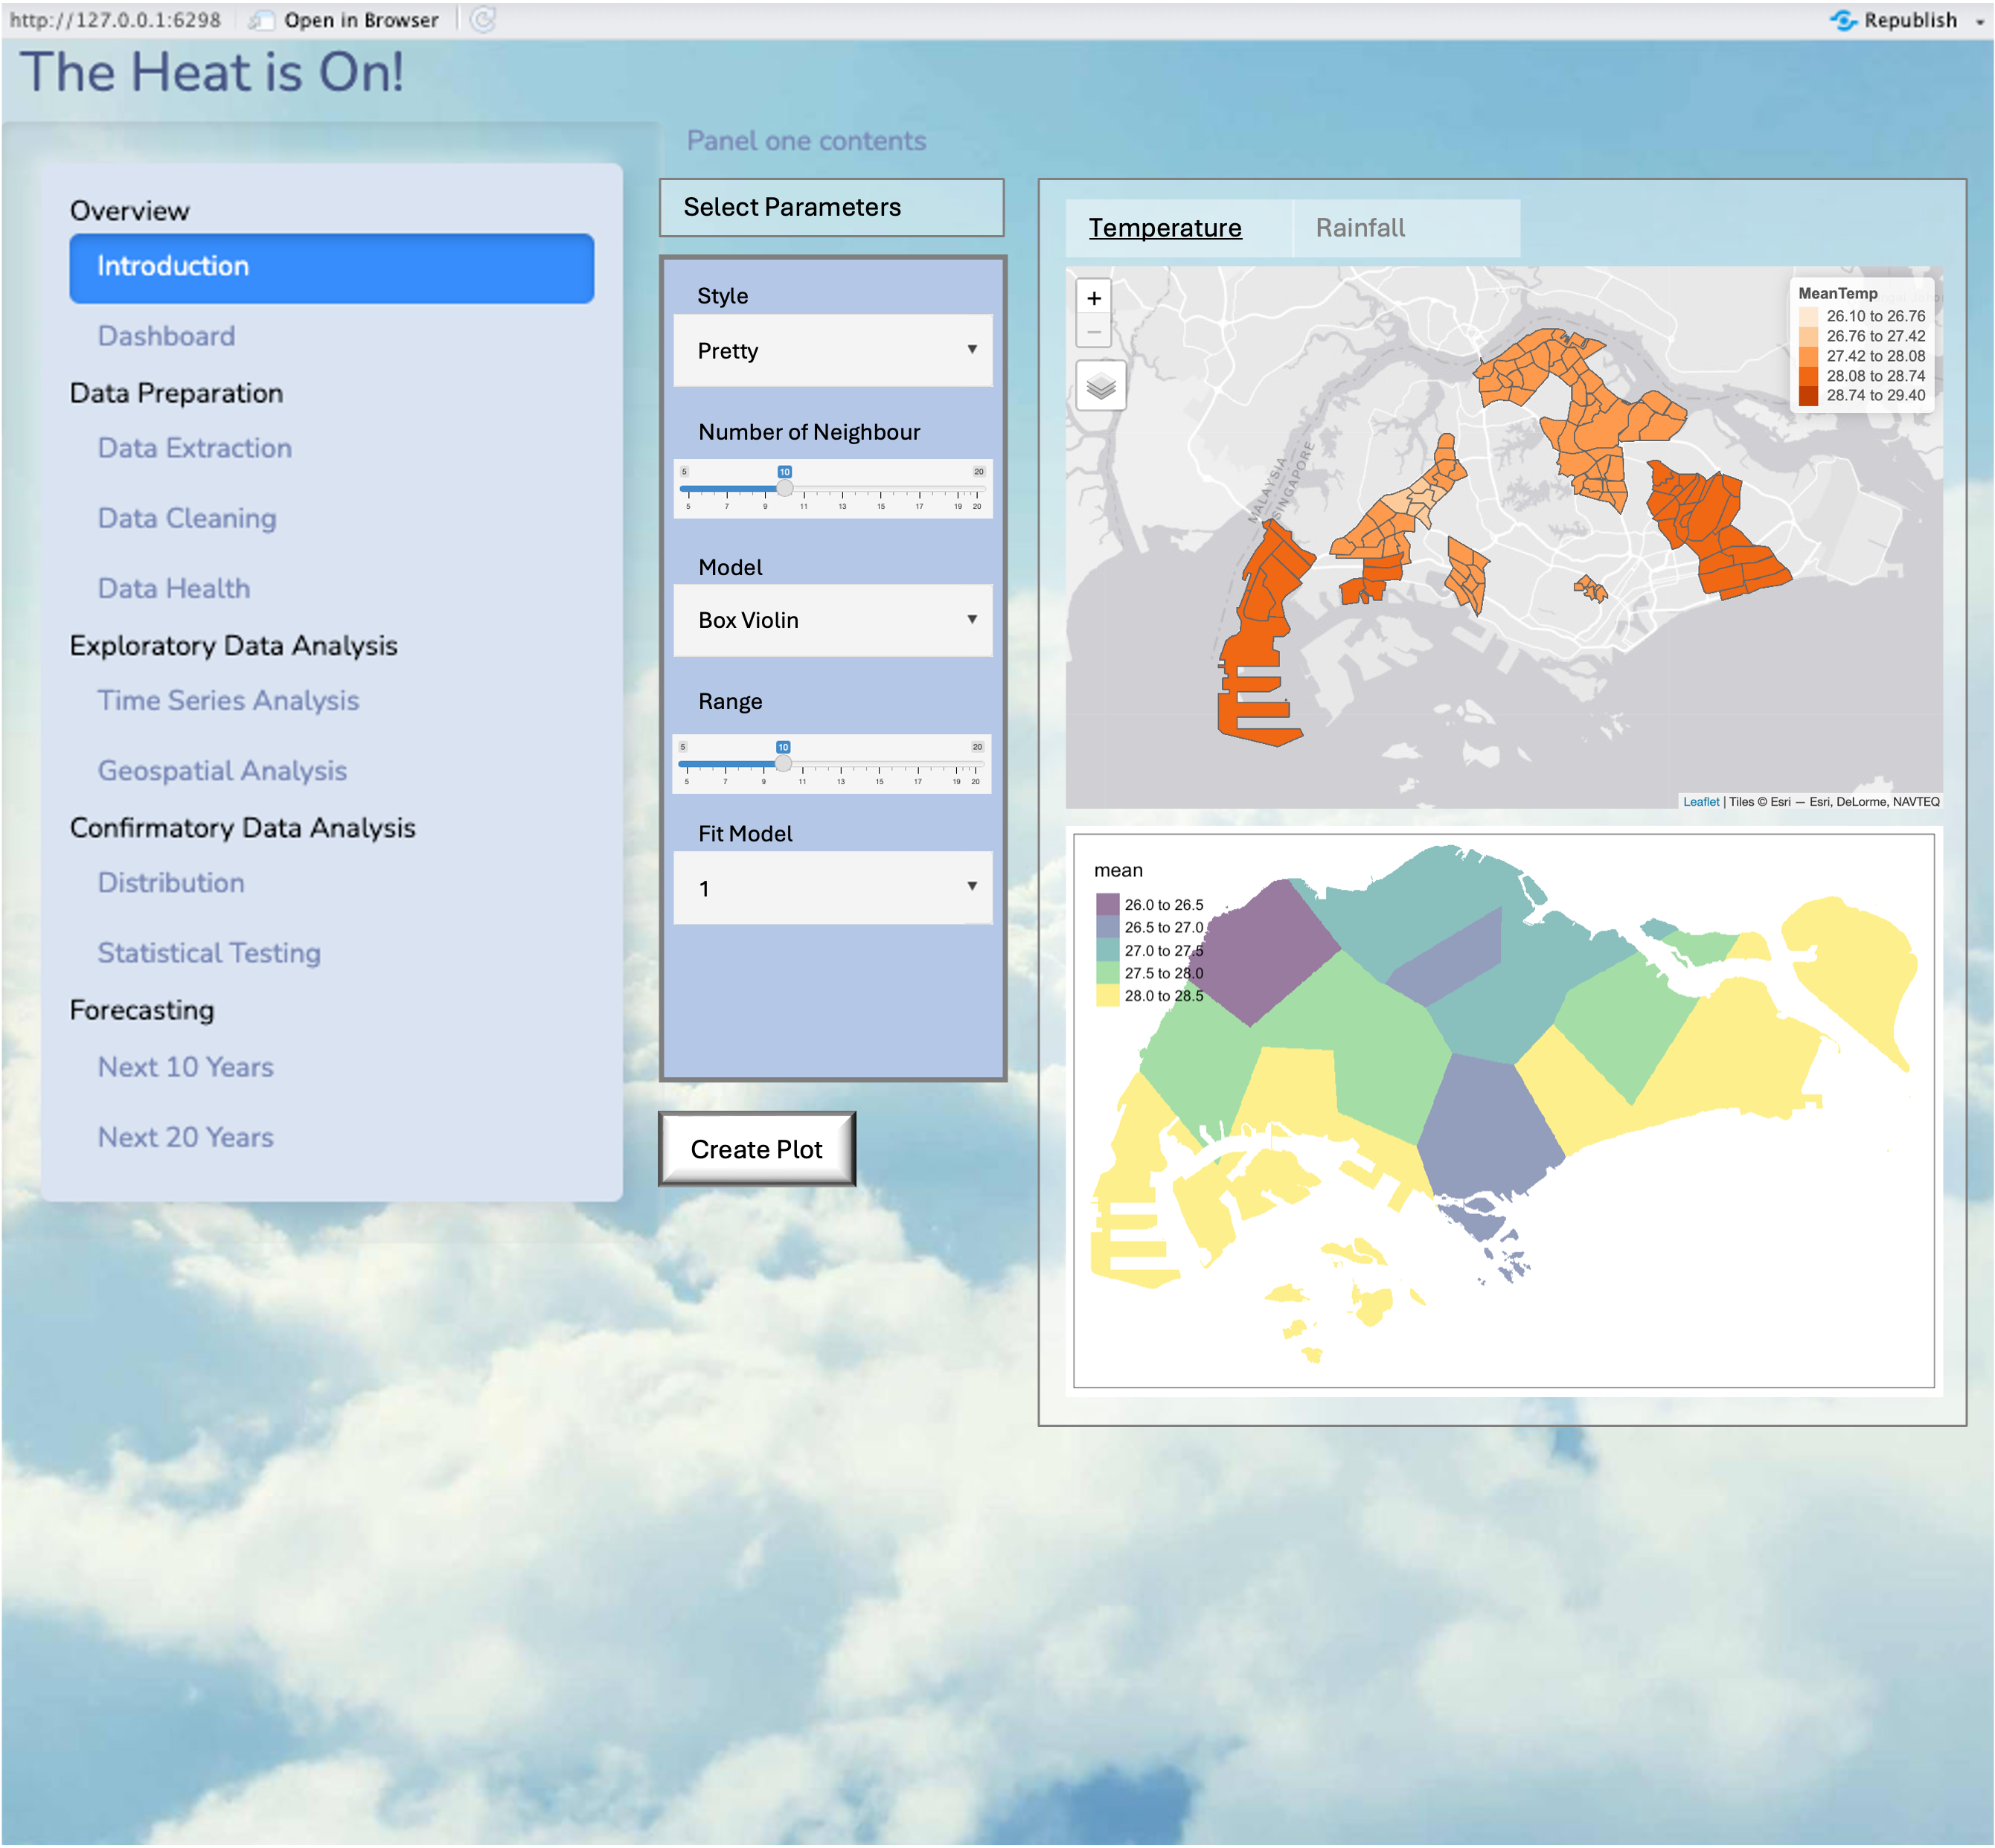The height and width of the screenshot is (1848, 1995).
Task: Open the Model dropdown showing Box Violin
Action: click(x=832, y=620)
